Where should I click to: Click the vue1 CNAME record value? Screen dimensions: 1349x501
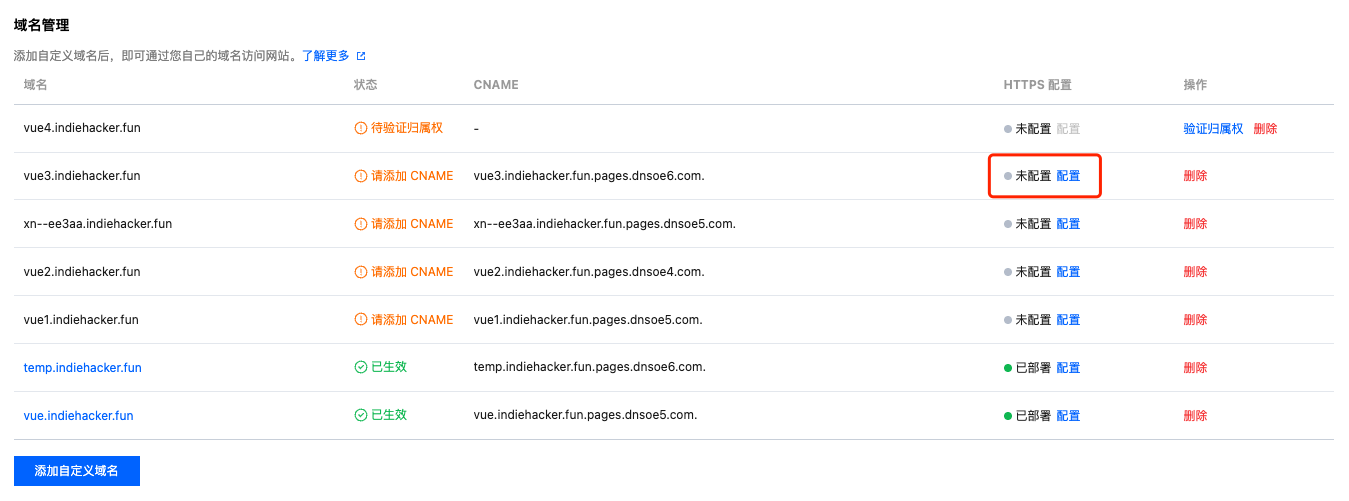click(587, 320)
